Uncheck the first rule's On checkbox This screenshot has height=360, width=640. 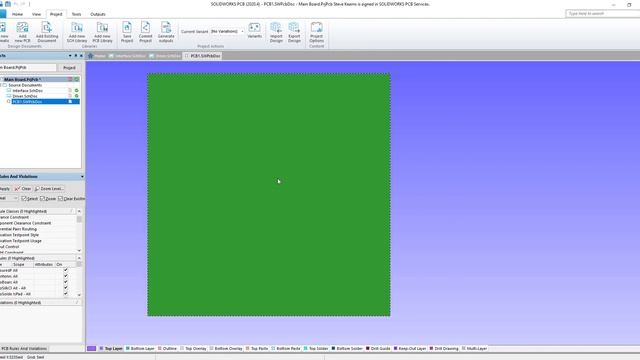click(x=66, y=270)
